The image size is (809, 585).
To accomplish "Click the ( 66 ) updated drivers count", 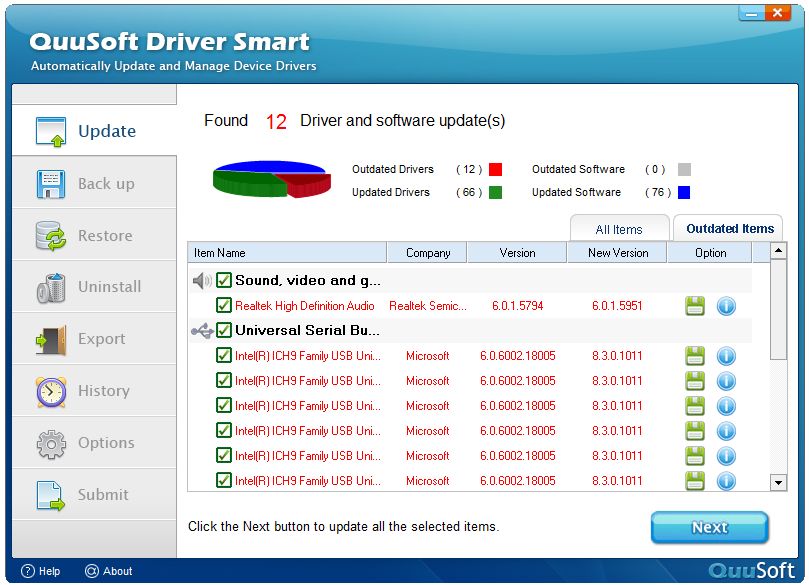I will pos(469,192).
